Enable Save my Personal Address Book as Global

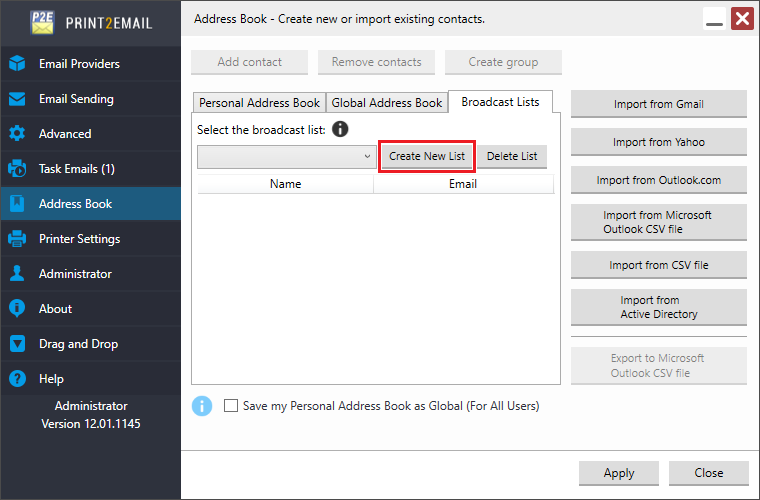(231, 406)
